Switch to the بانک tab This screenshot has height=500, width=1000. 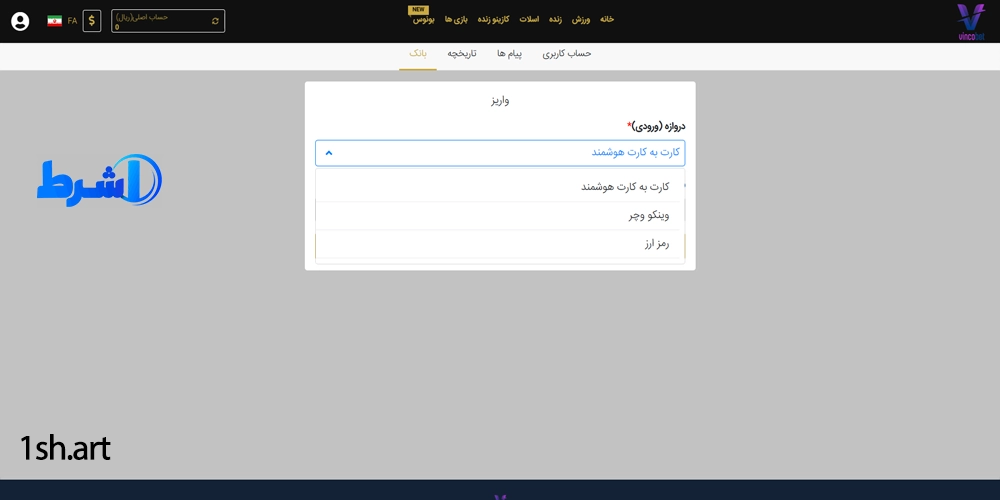[x=418, y=54]
